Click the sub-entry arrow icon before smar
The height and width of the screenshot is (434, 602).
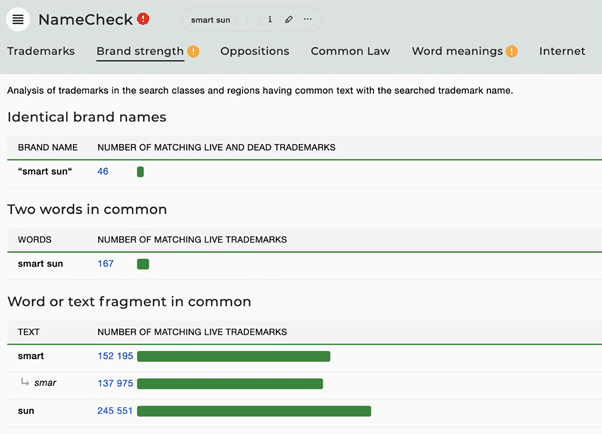(x=25, y=383)
